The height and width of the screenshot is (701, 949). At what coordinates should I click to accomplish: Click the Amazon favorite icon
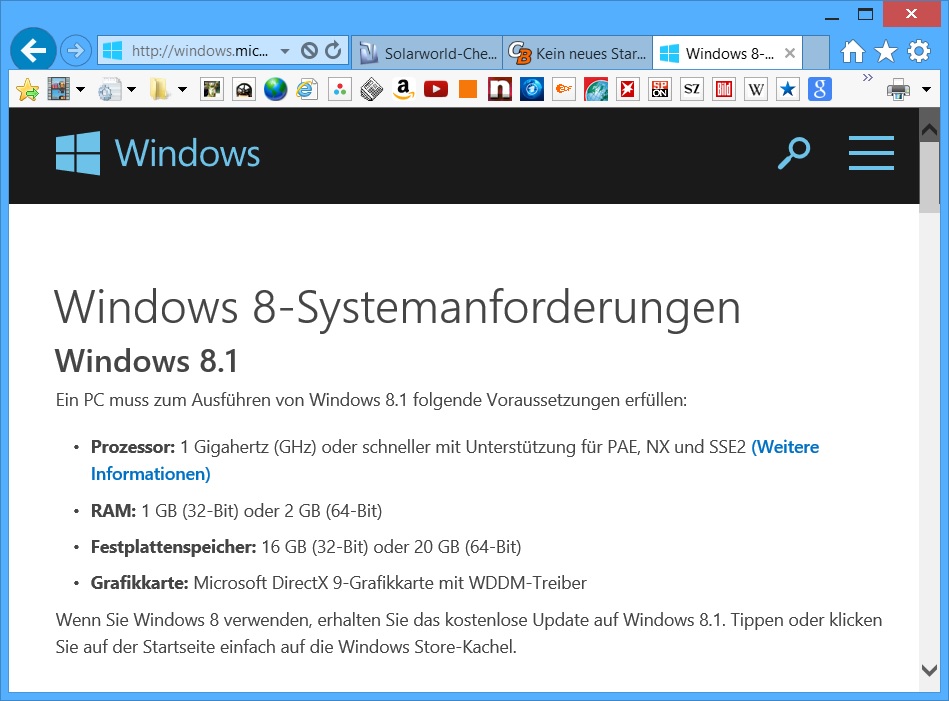pos(404,90)
